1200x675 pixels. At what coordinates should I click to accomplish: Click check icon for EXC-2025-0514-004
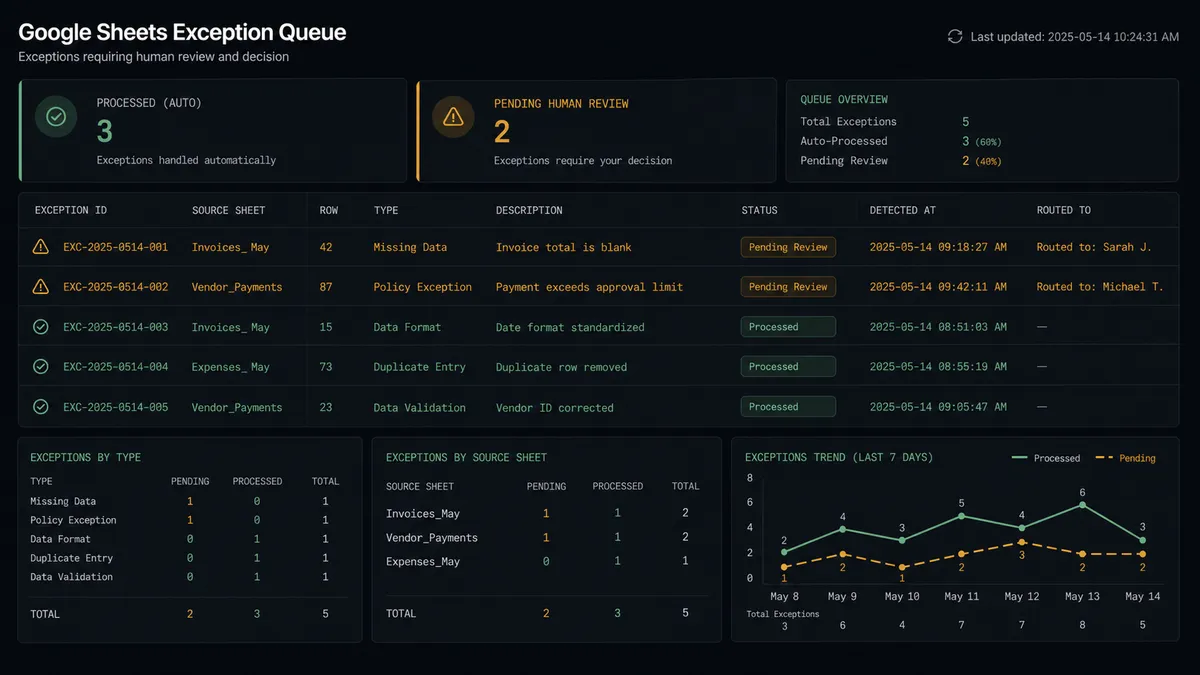pos(41,367)
